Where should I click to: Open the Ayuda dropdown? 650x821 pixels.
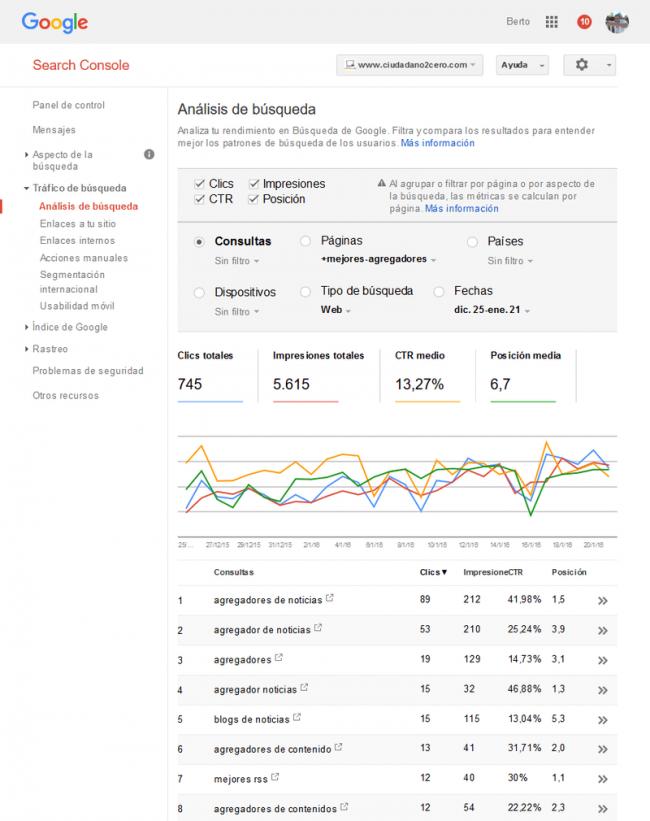coord(522,65)
